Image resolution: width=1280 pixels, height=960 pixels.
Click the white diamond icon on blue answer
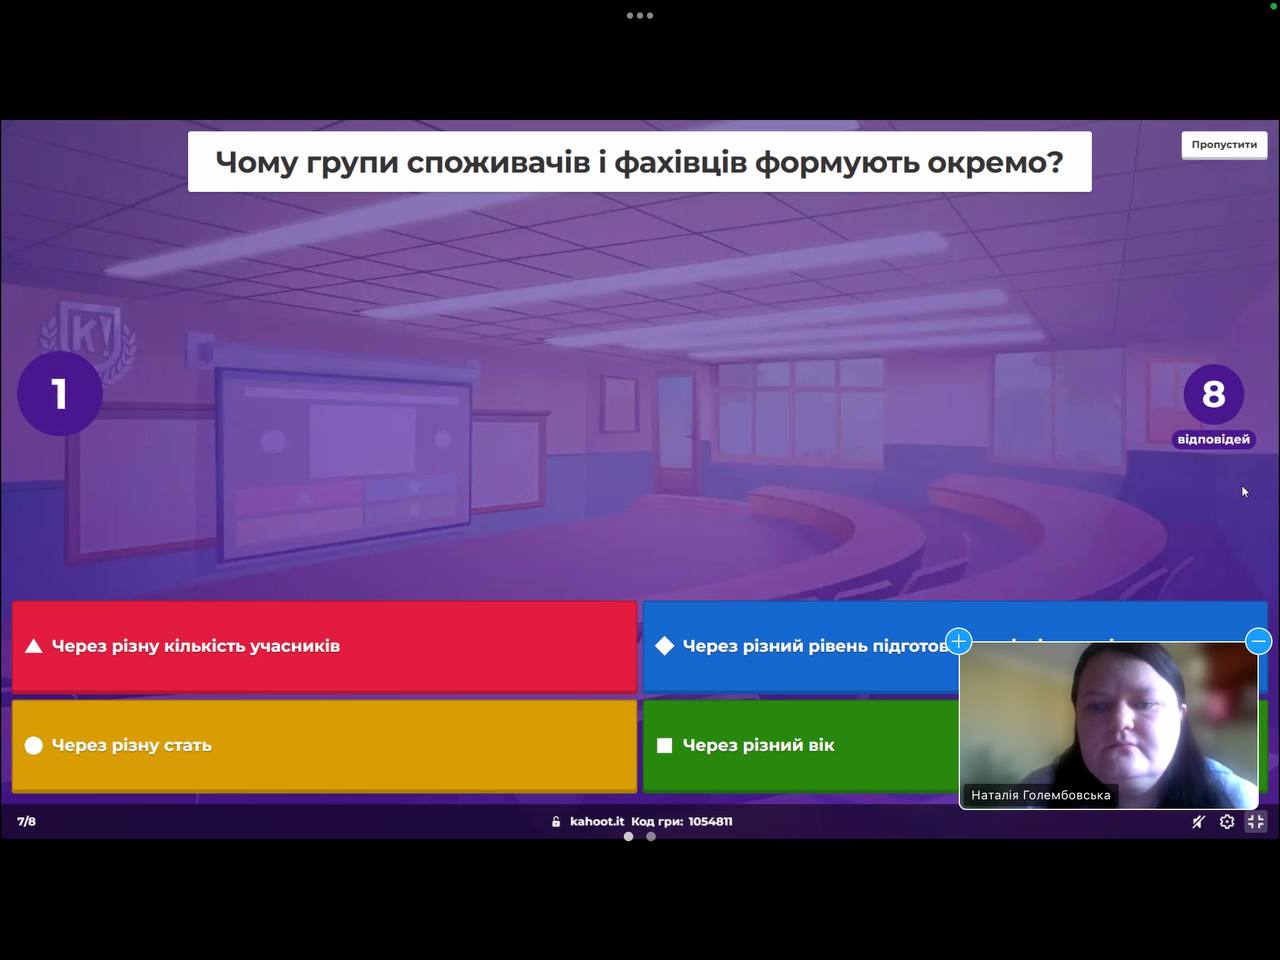click(664, 646)
